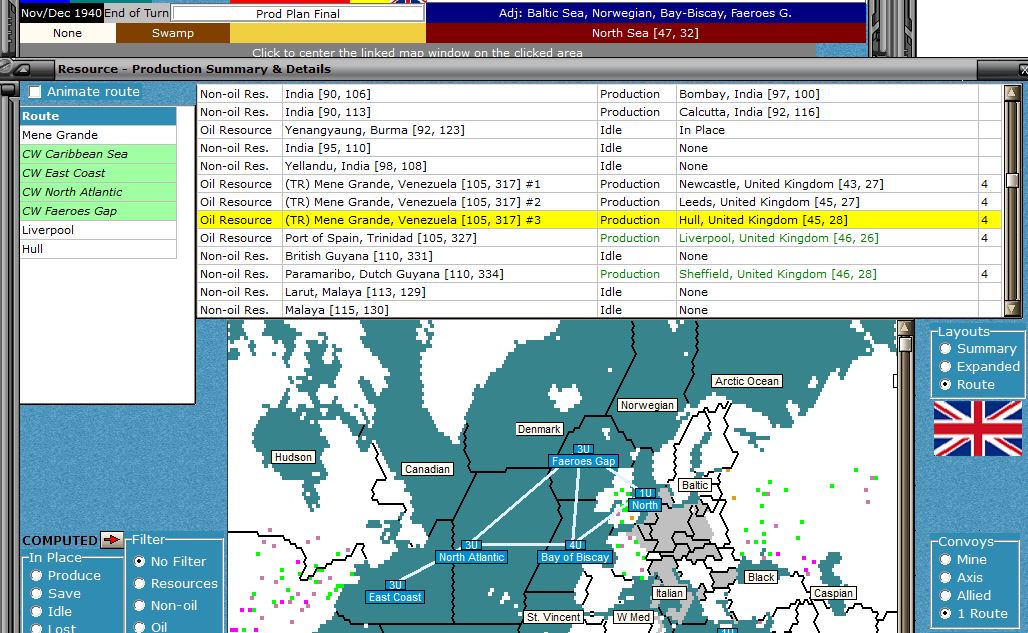
Task: Select Yenangyaung, Burma oil resource row
Action: (599, 130)
